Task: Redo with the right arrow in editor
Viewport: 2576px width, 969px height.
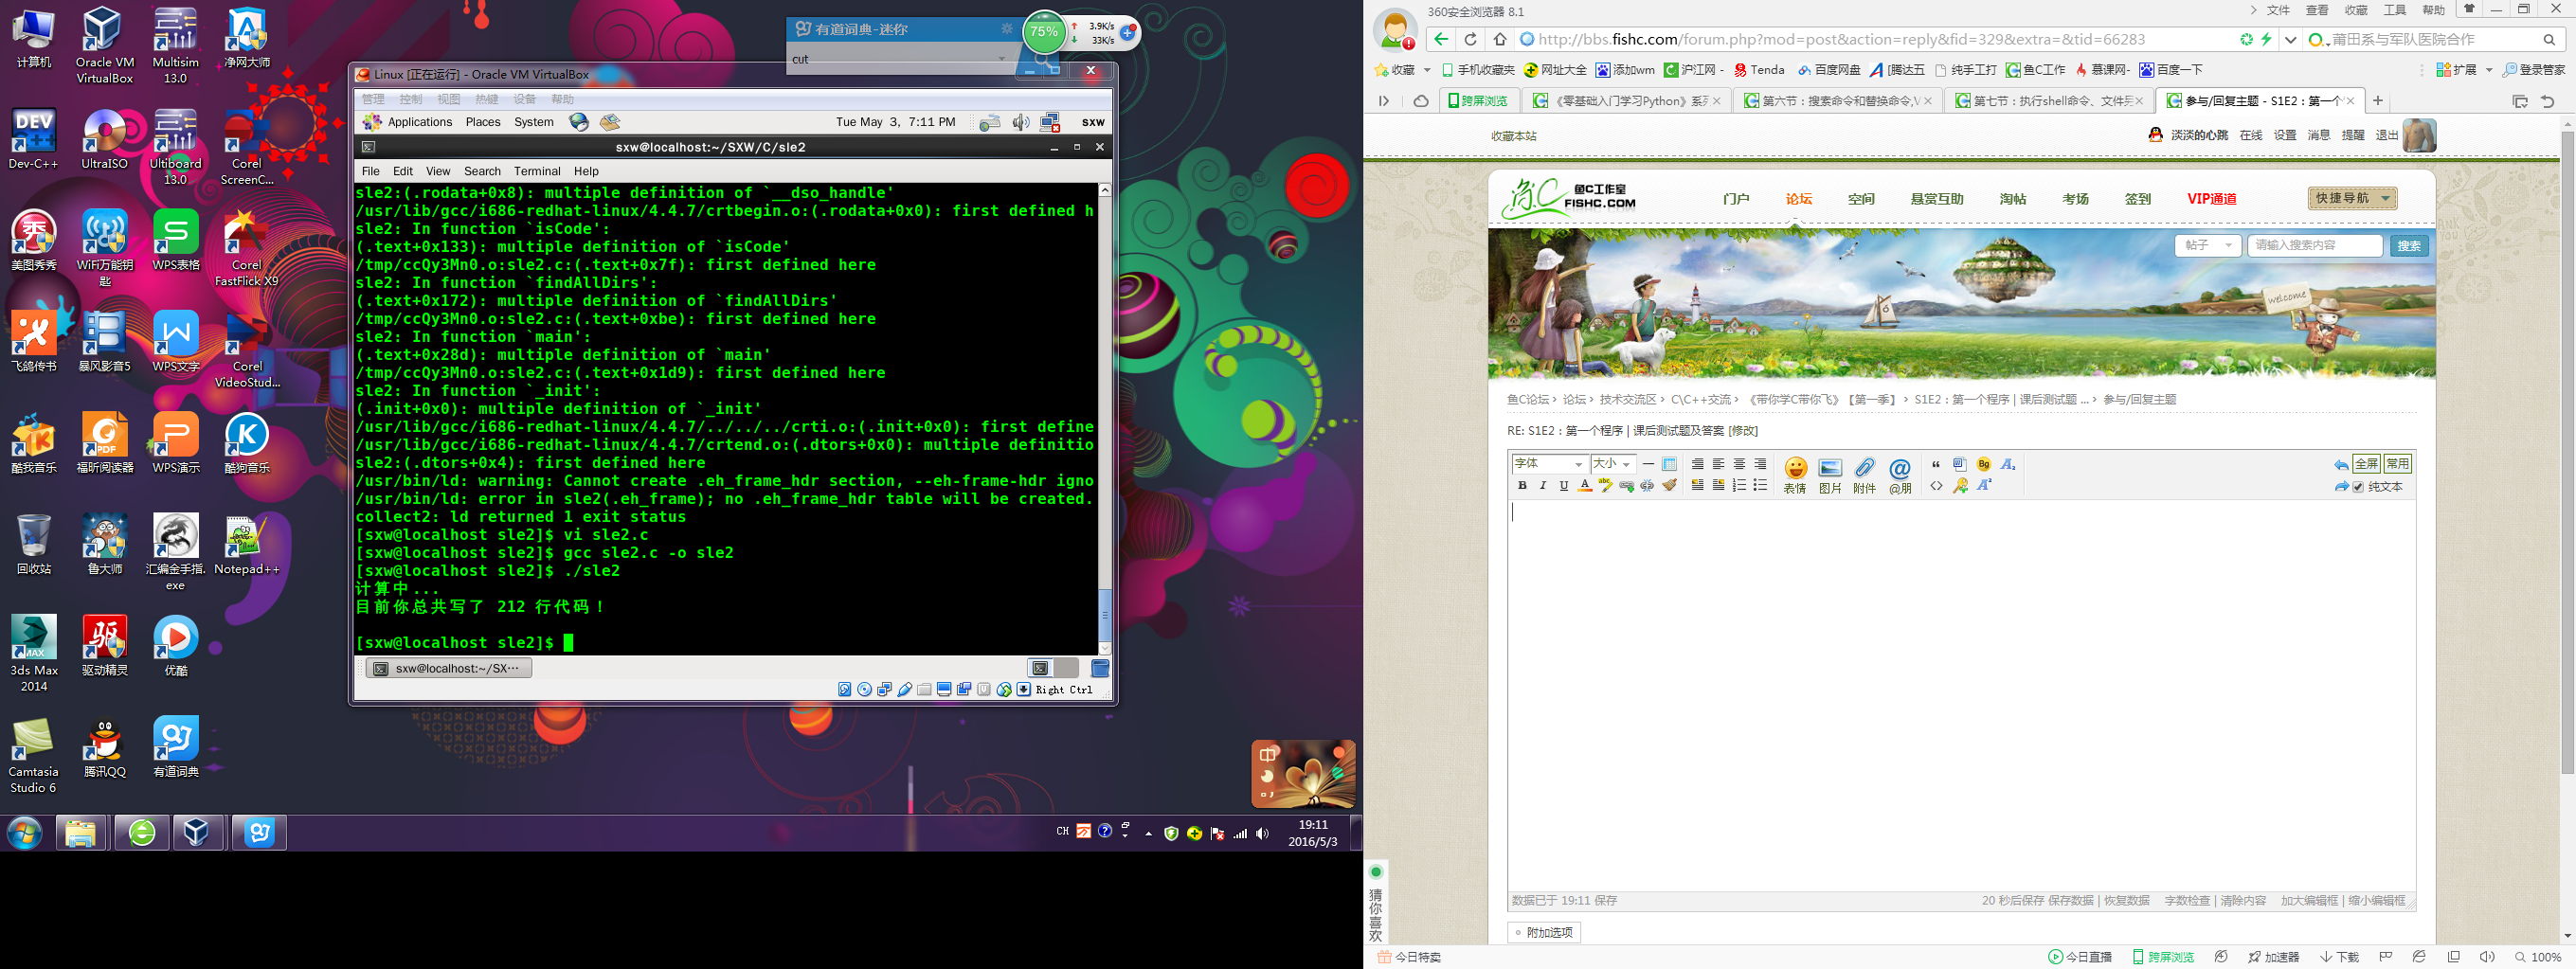Action: [x=2341, y=487]
